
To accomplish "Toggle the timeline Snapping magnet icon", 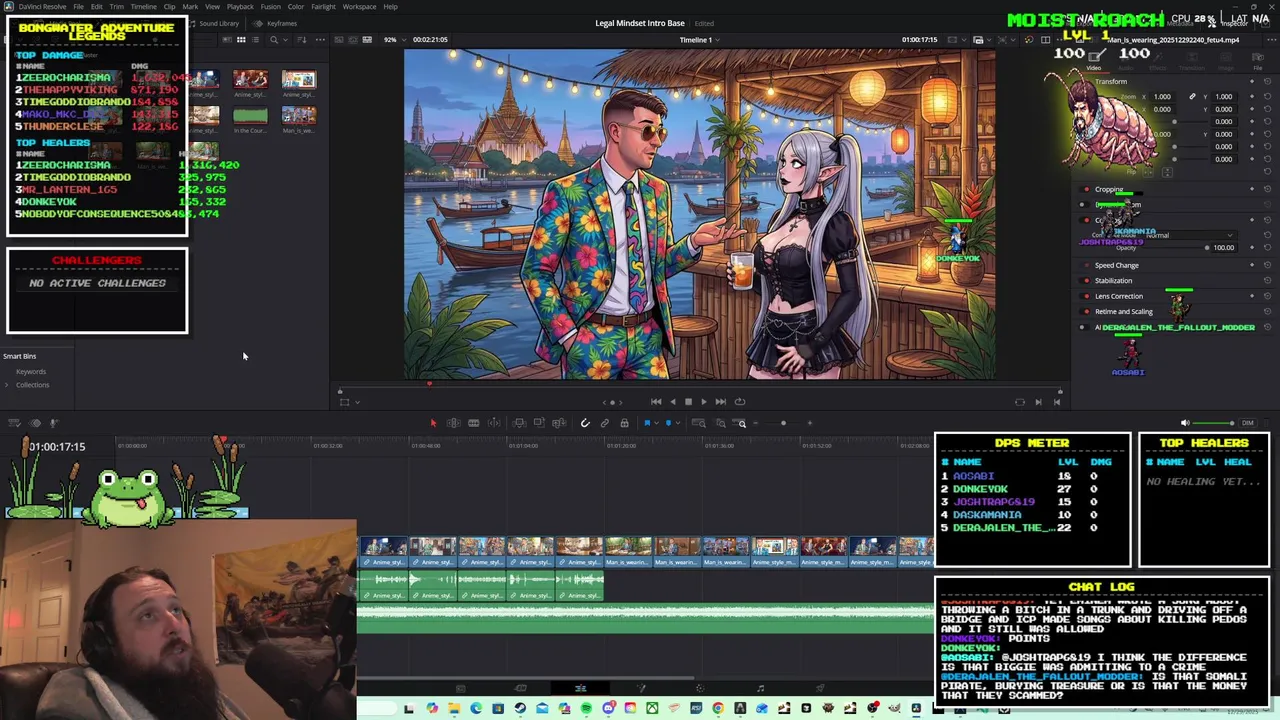I will pyautogui.click(x=585, y=423).
